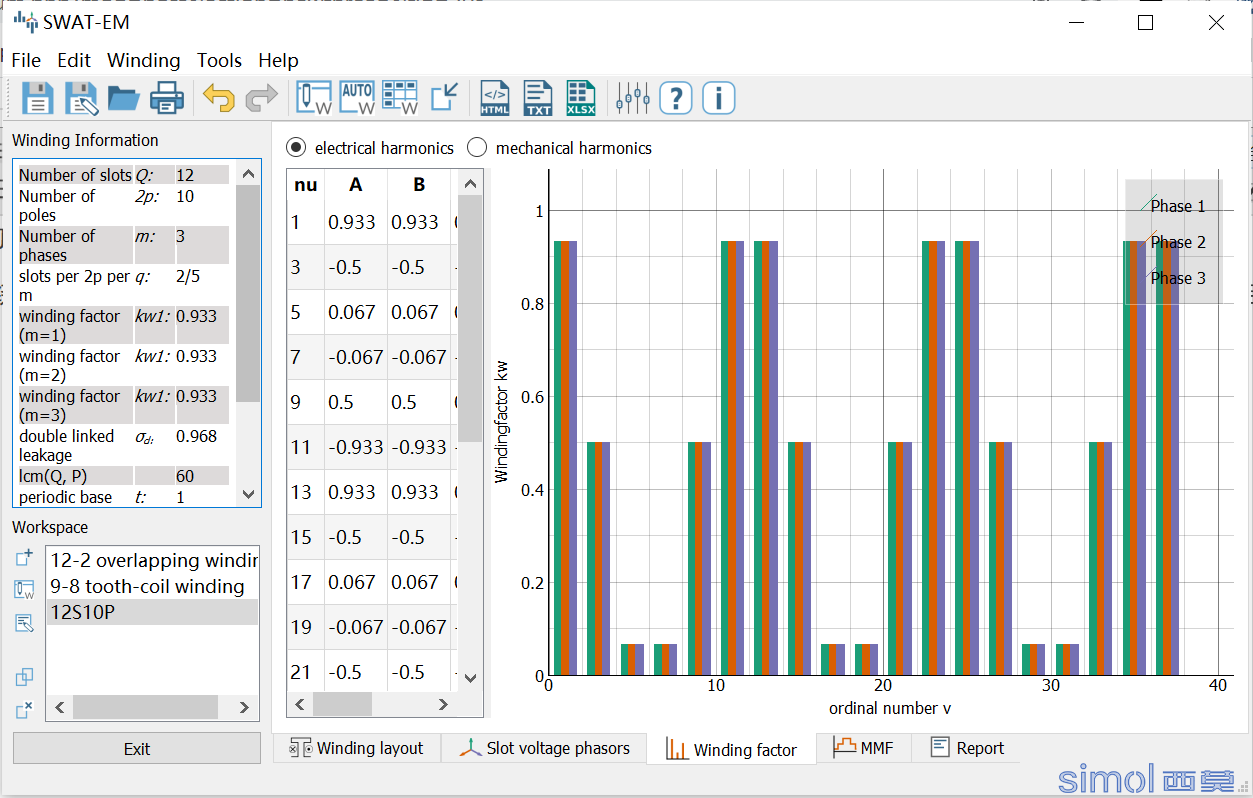The width and height of the screenshot is (1253, 798).
Task: Open a file with folder icon
Action: click(x=124, y=98)
